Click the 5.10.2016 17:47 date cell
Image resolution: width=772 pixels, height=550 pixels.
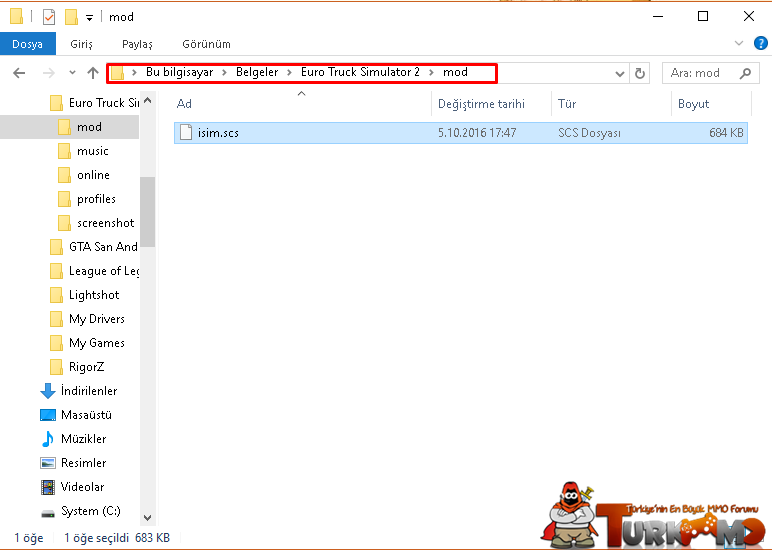click(x=477, y=132)
